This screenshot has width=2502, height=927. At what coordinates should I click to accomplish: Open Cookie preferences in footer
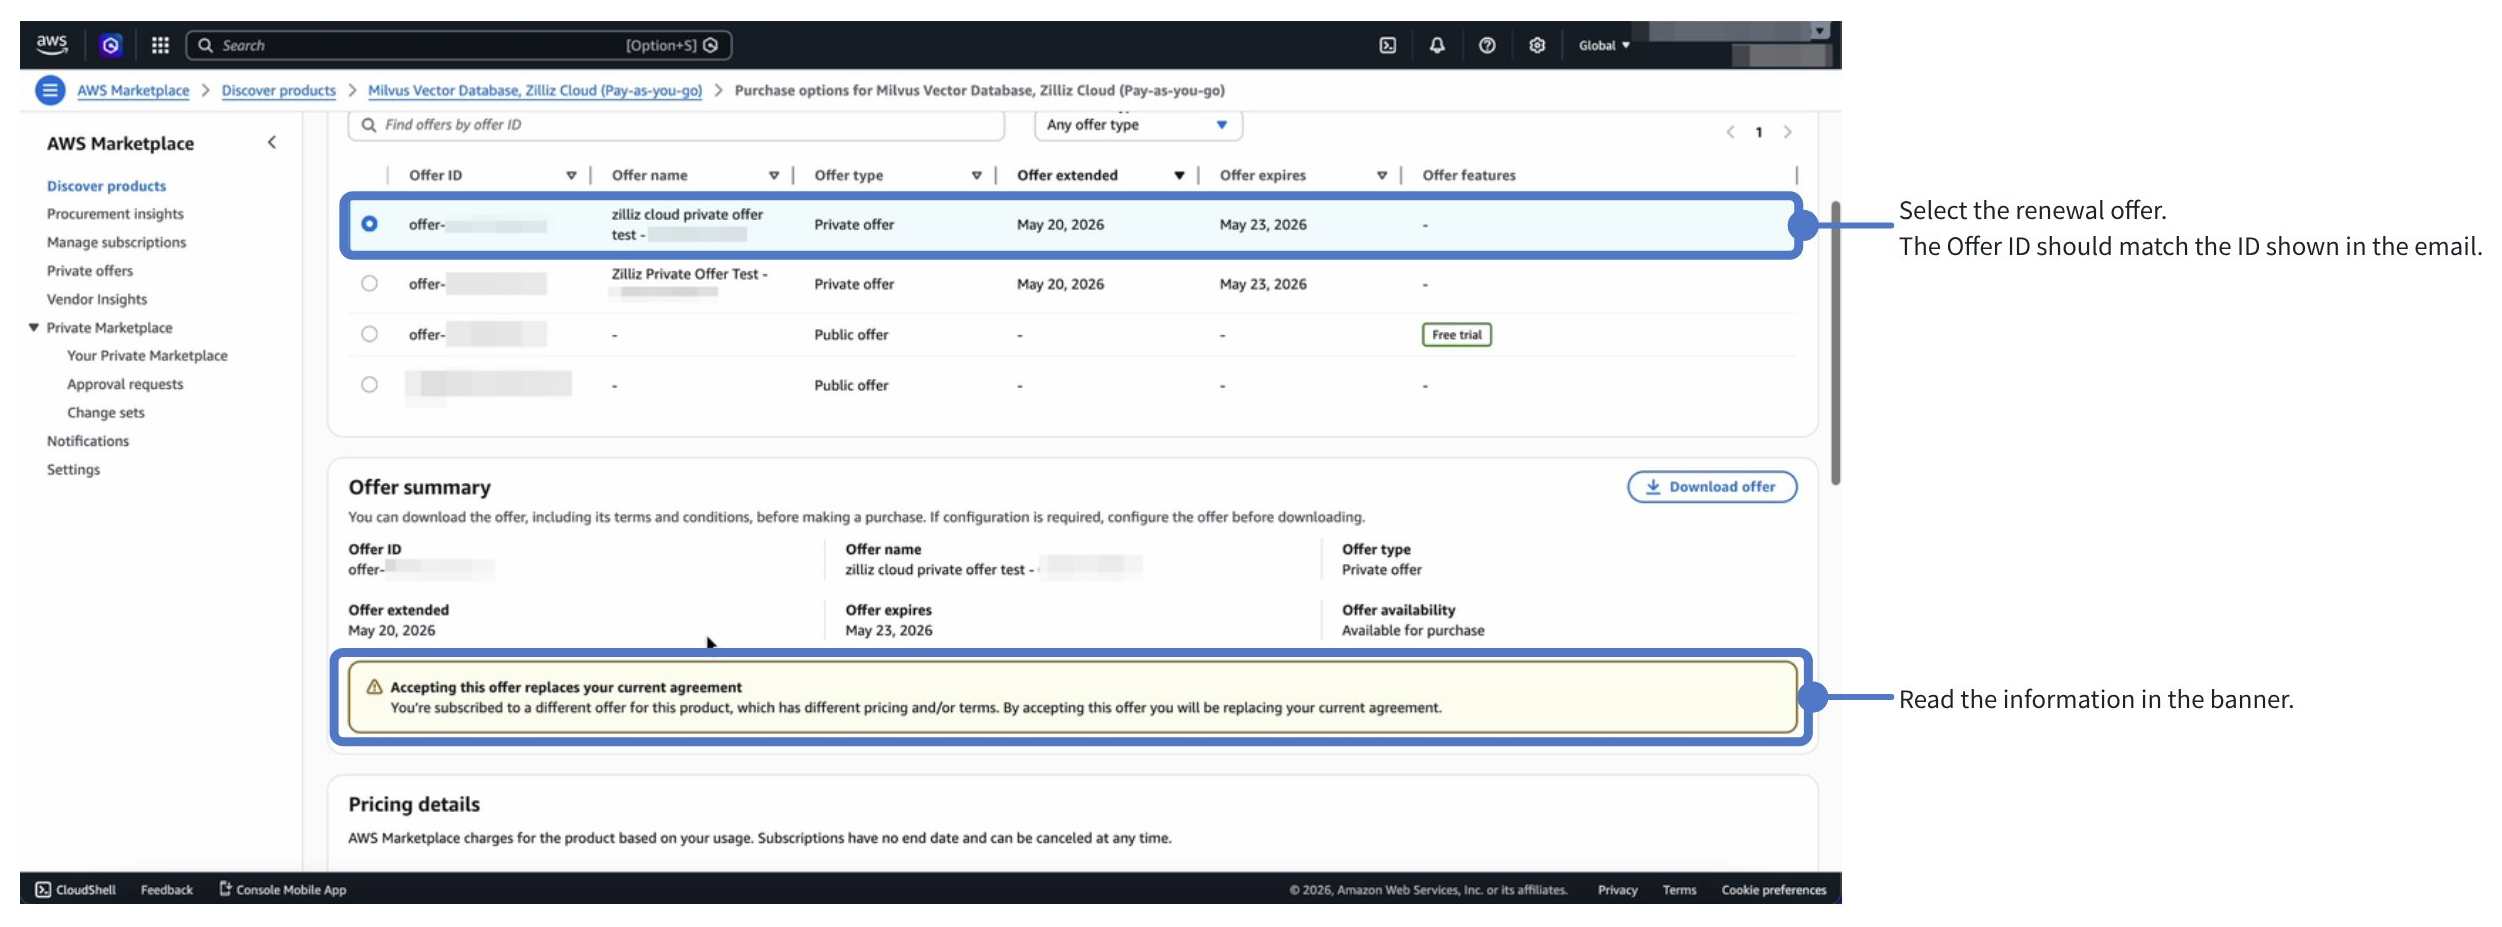click(x=1774, y=890)
